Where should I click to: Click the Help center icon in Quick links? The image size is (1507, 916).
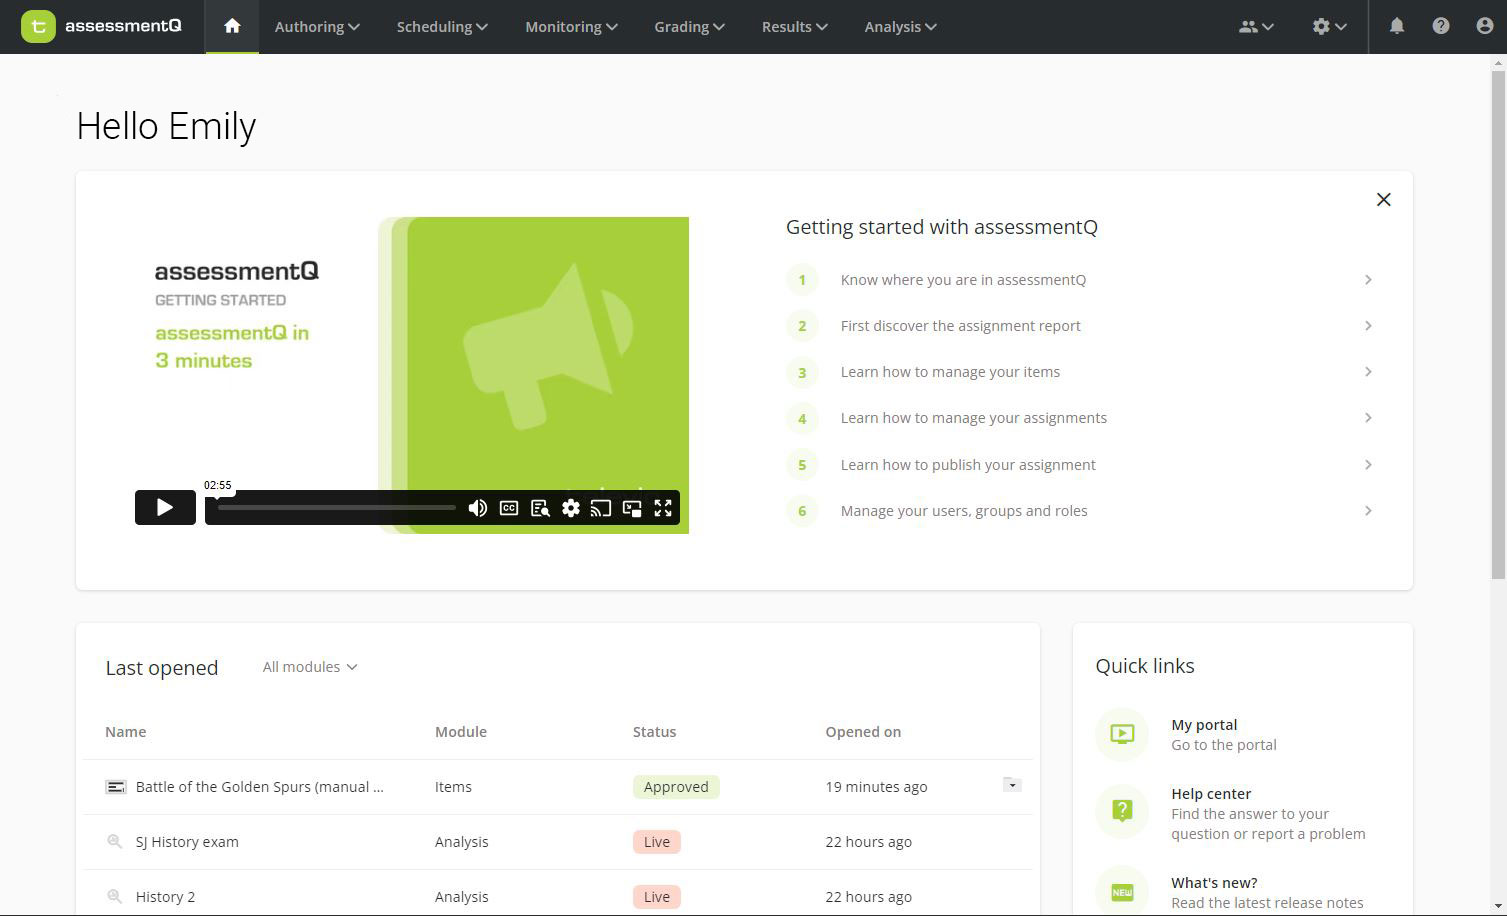click(1122, 811)
